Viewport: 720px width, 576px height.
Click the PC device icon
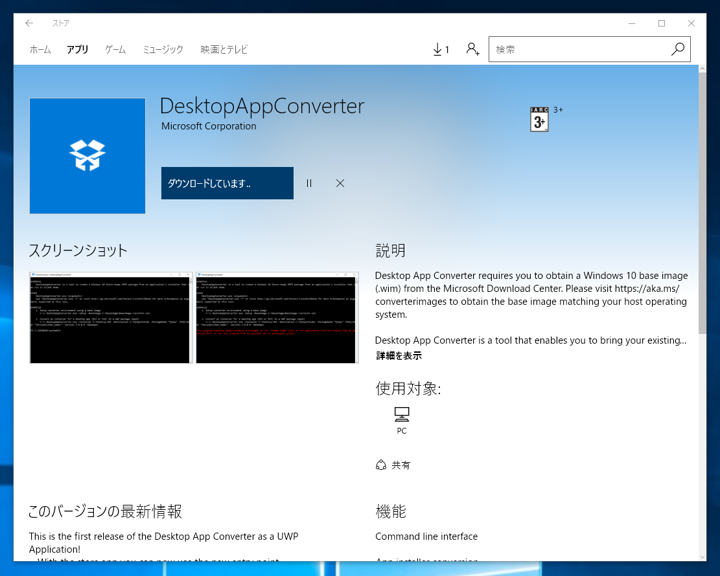tap(402, 414)
